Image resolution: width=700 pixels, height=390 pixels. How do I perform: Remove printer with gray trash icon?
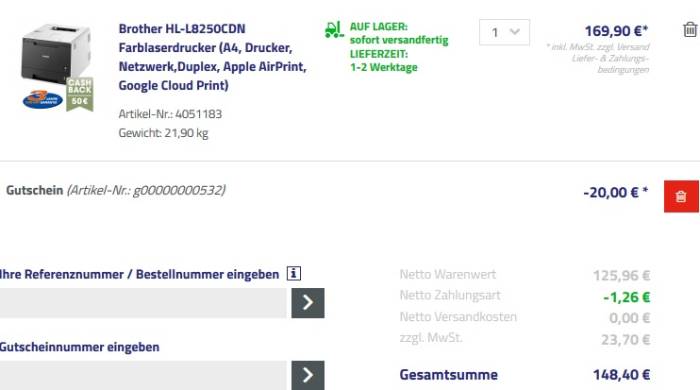[x=690, y=30]
